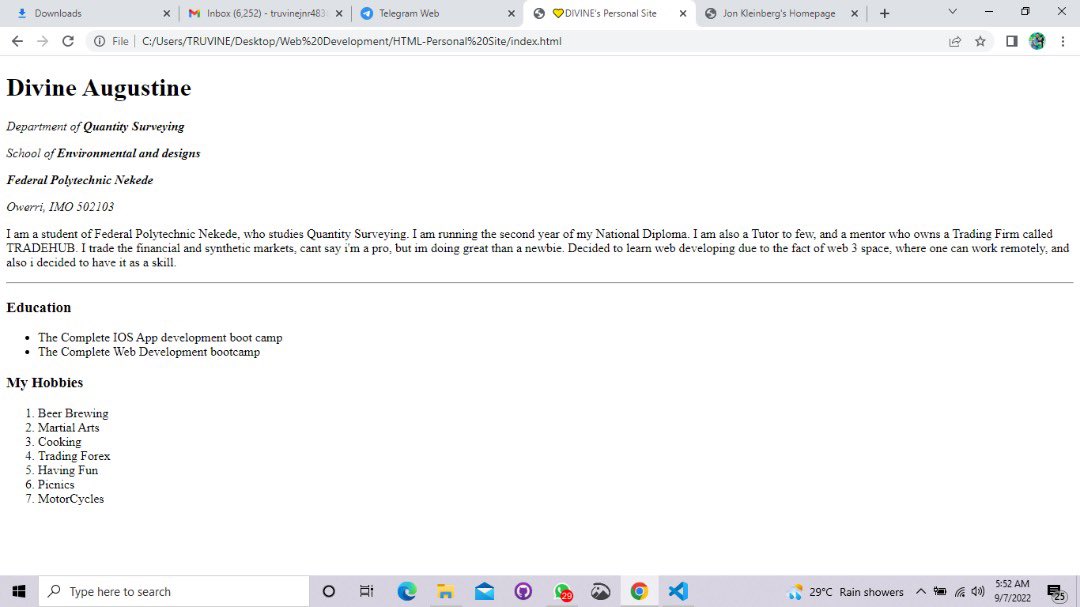This screenshot has width=1080, height=607.
Task: Expand the hidden icons in system tray
Action: pyautogui.click(x=920, y=591)
